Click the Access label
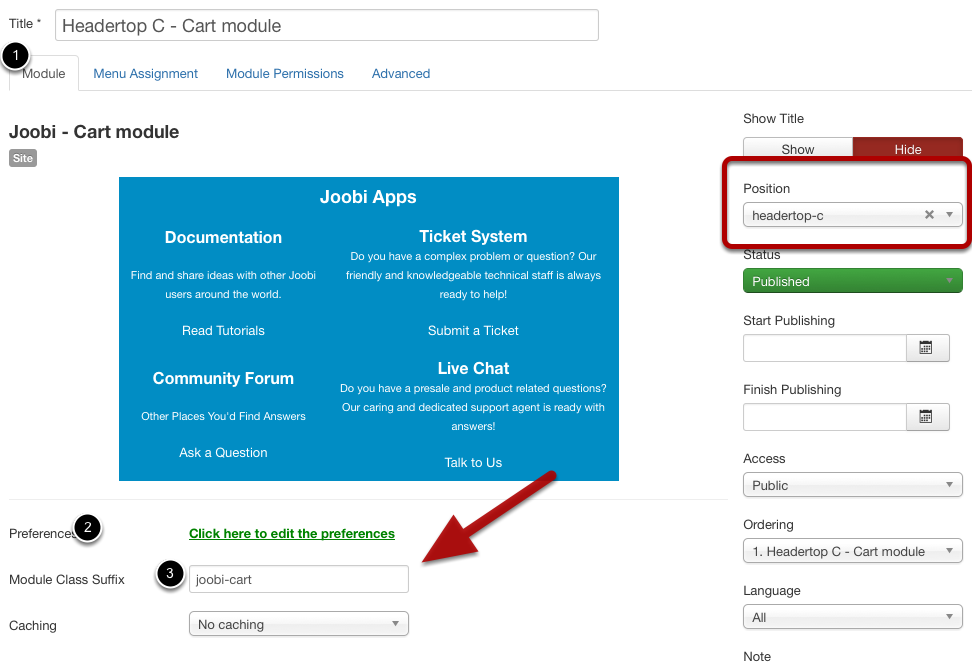 (x=764, y=459)
